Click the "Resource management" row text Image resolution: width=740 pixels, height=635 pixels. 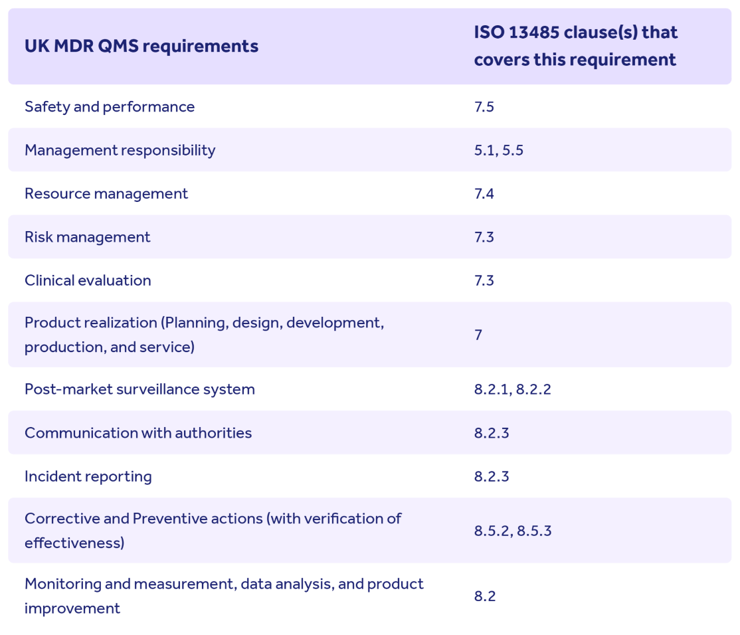106,194
